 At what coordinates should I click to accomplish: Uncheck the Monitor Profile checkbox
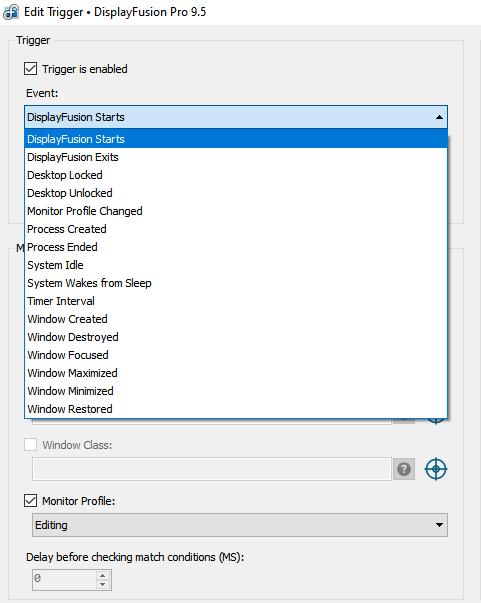click(x=31, y=501)
